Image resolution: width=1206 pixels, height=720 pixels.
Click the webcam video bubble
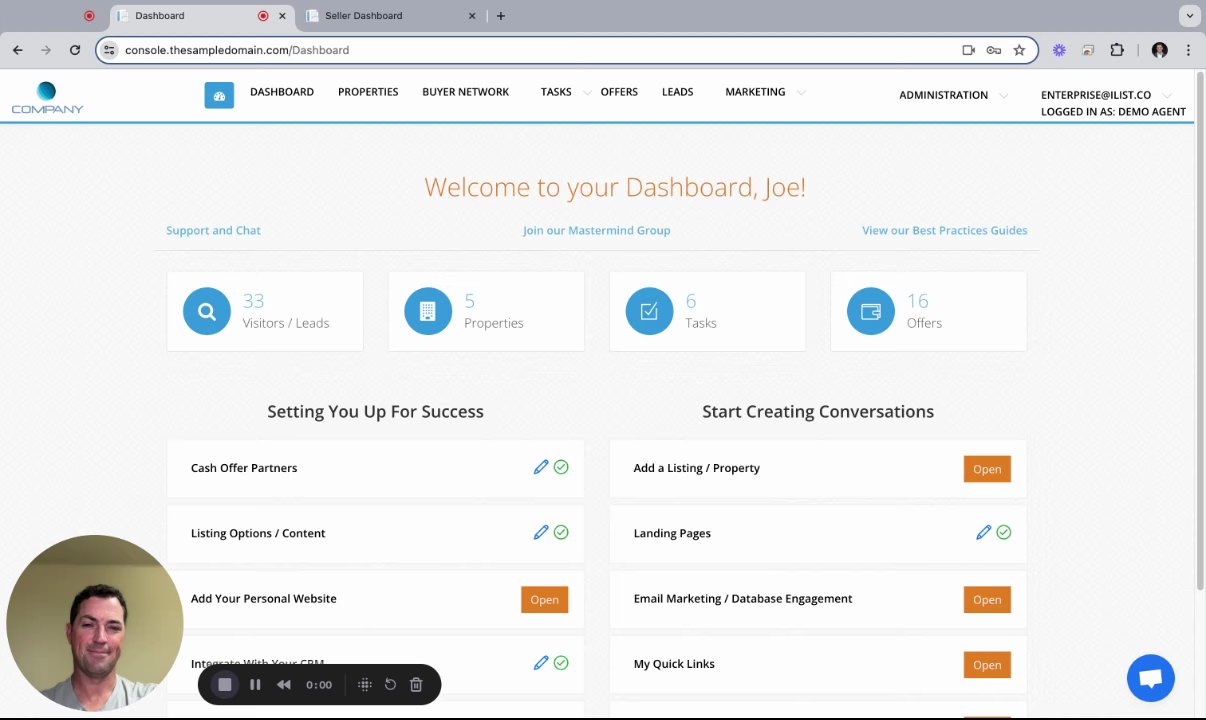95,623
